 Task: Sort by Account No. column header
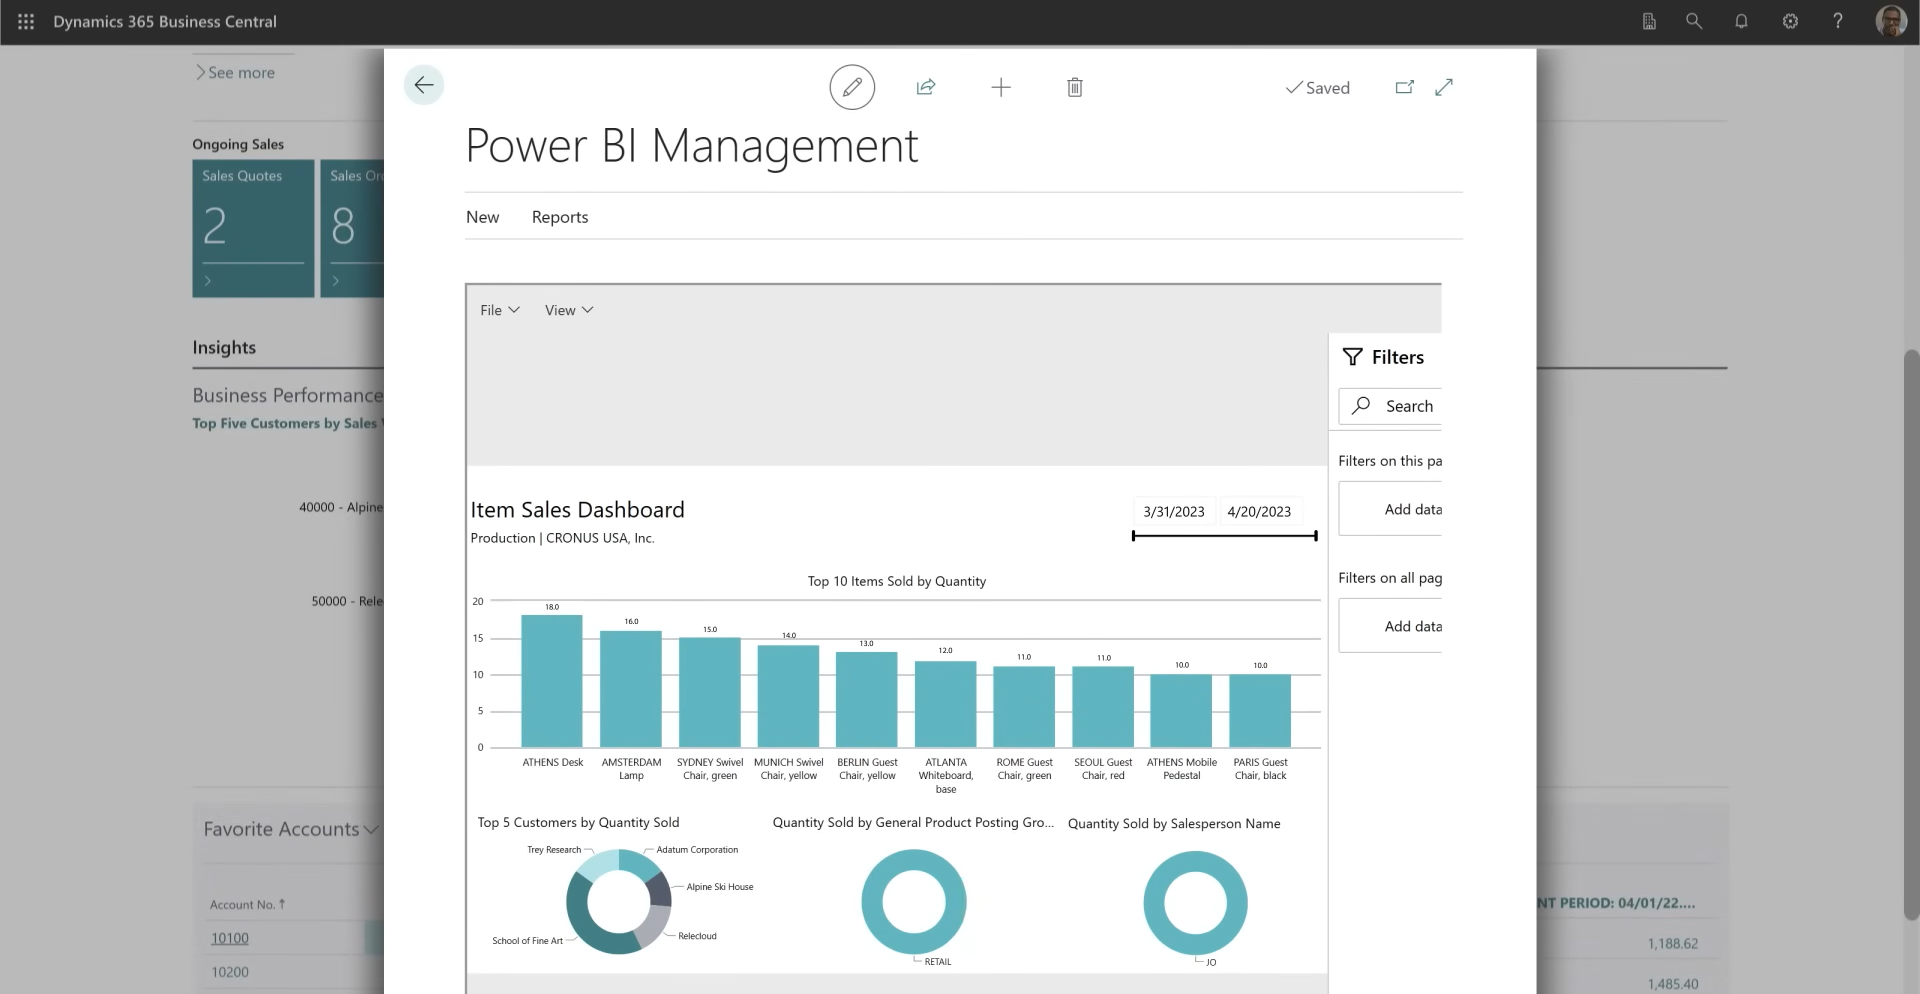(x=247, y=905)
